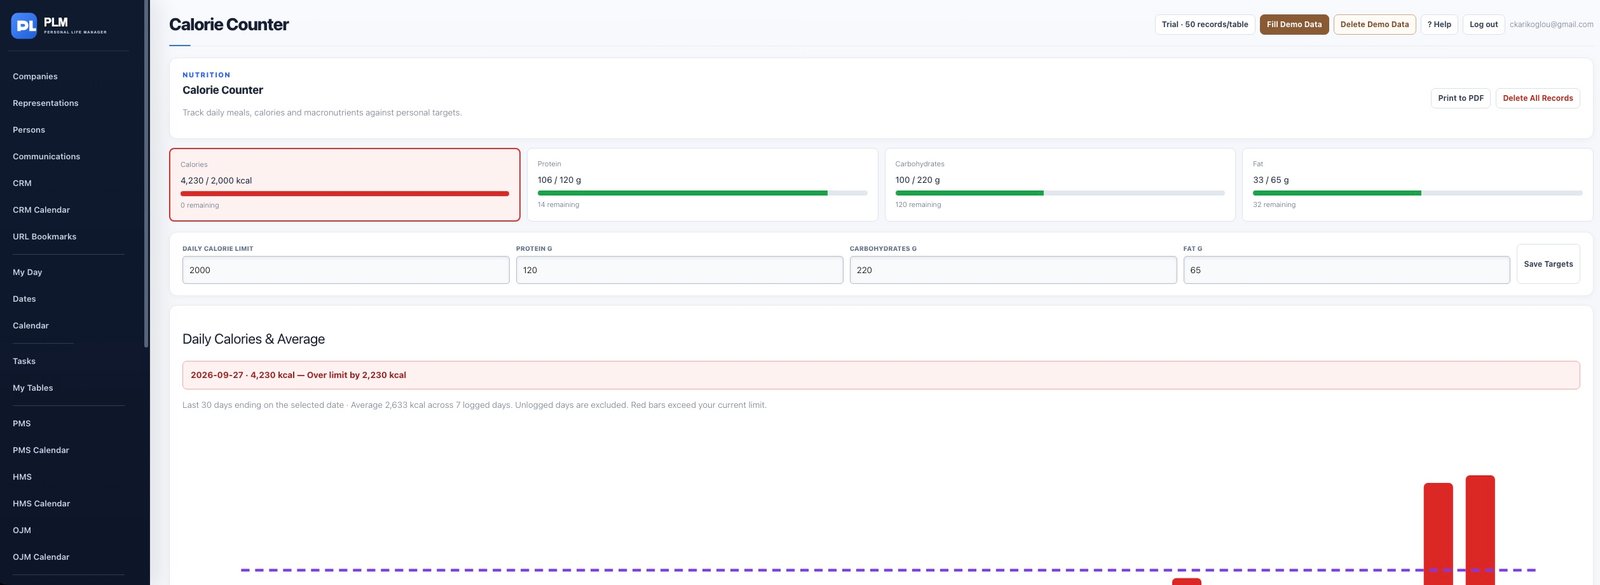This screenshot has width=1600, height=585.
Task: Click the sidebar scrollbar
Action: 146,175
